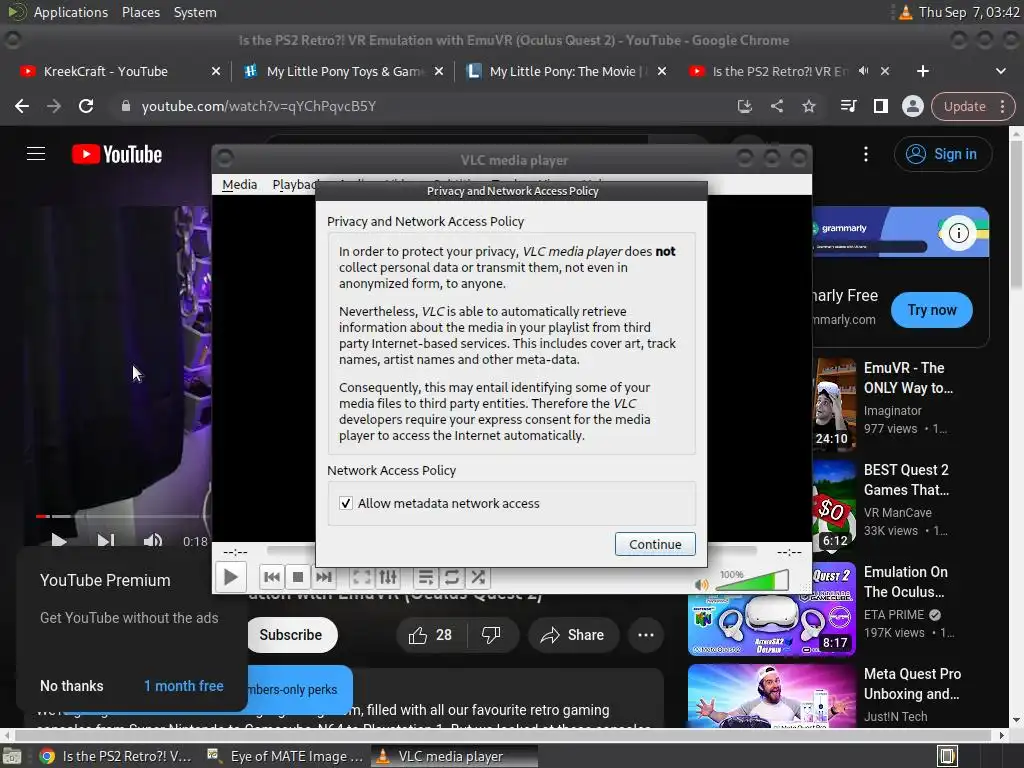
Task: Click back arrow in Chrome
Action: pyautogui.click(x=22, y=106)
